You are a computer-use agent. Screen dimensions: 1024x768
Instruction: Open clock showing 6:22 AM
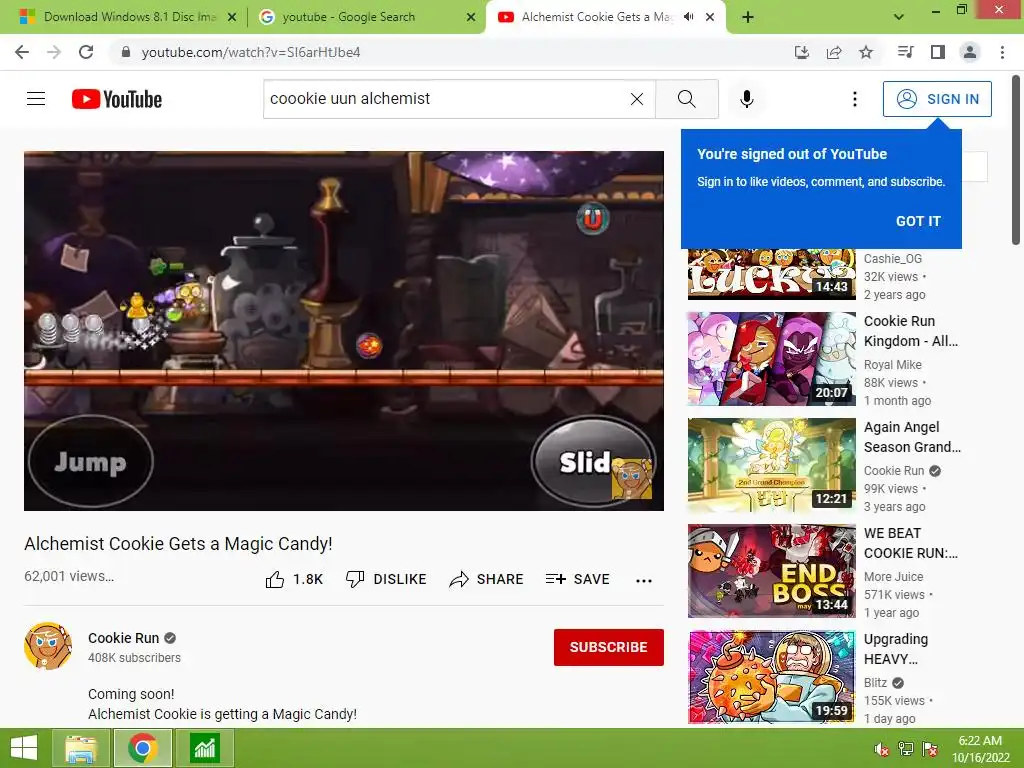pyautogui.click(x=980, y=748)
